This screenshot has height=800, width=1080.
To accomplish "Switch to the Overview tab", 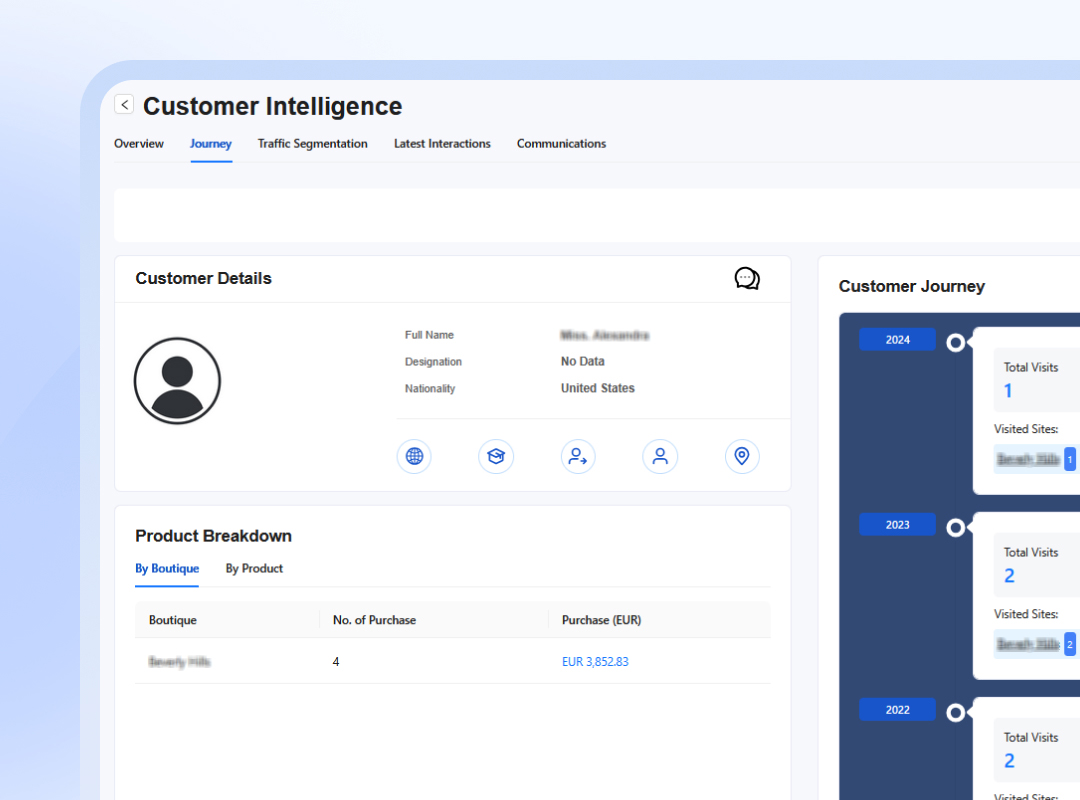I will pyautogui.click(x=138, y=143).
